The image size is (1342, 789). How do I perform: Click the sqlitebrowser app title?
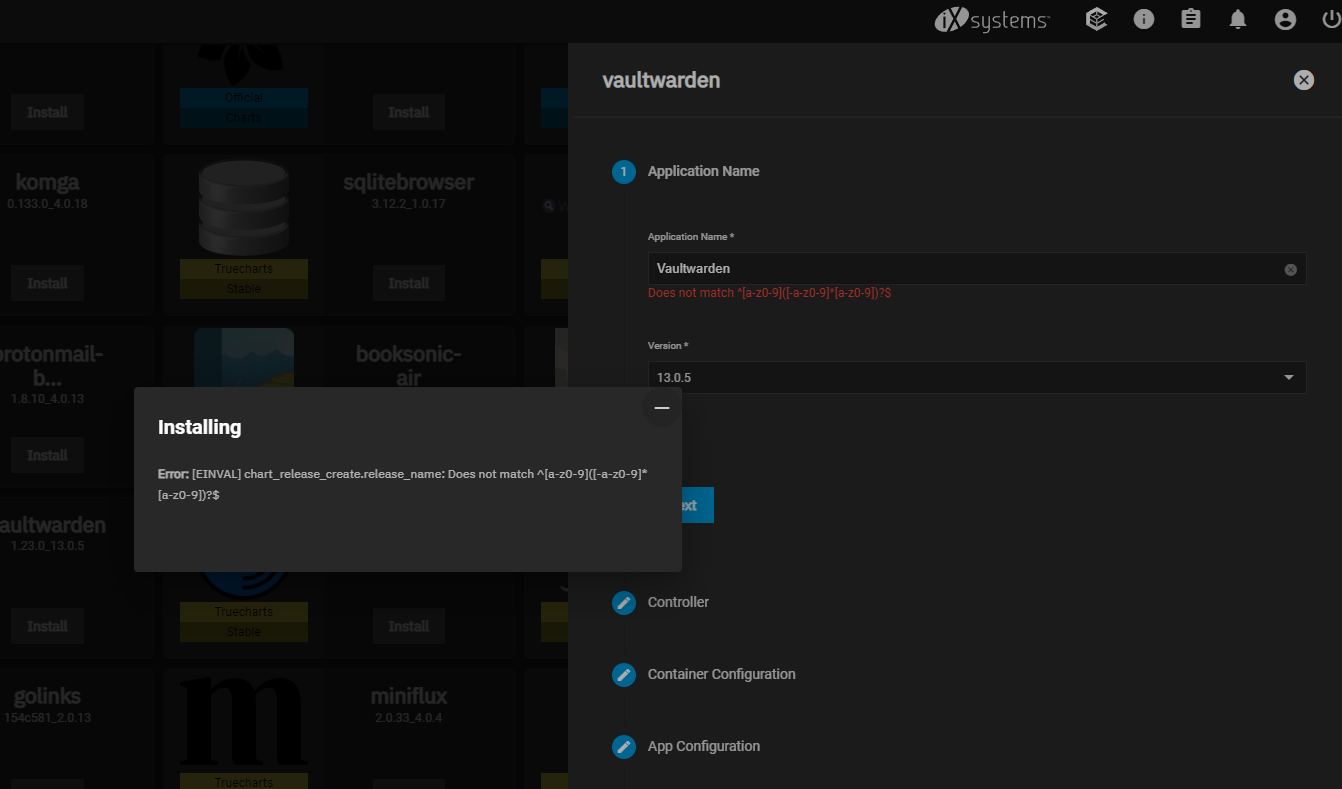409,182
